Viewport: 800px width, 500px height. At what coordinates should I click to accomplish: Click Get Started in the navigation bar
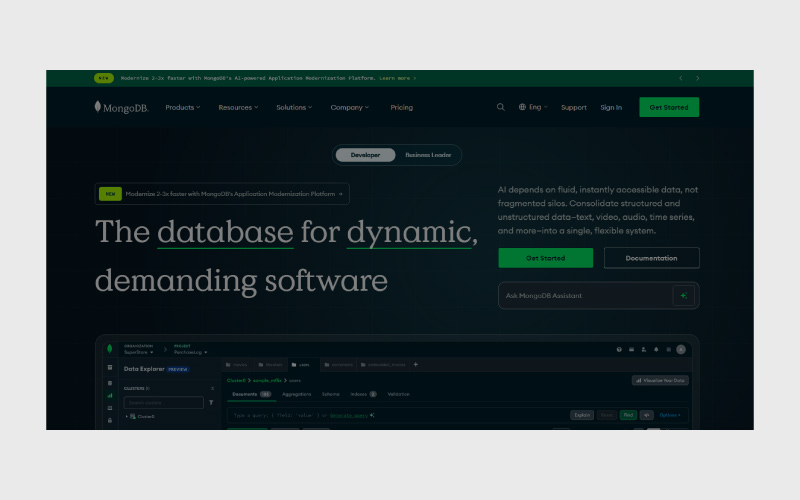pyautogui.click(x=669, y=107)
